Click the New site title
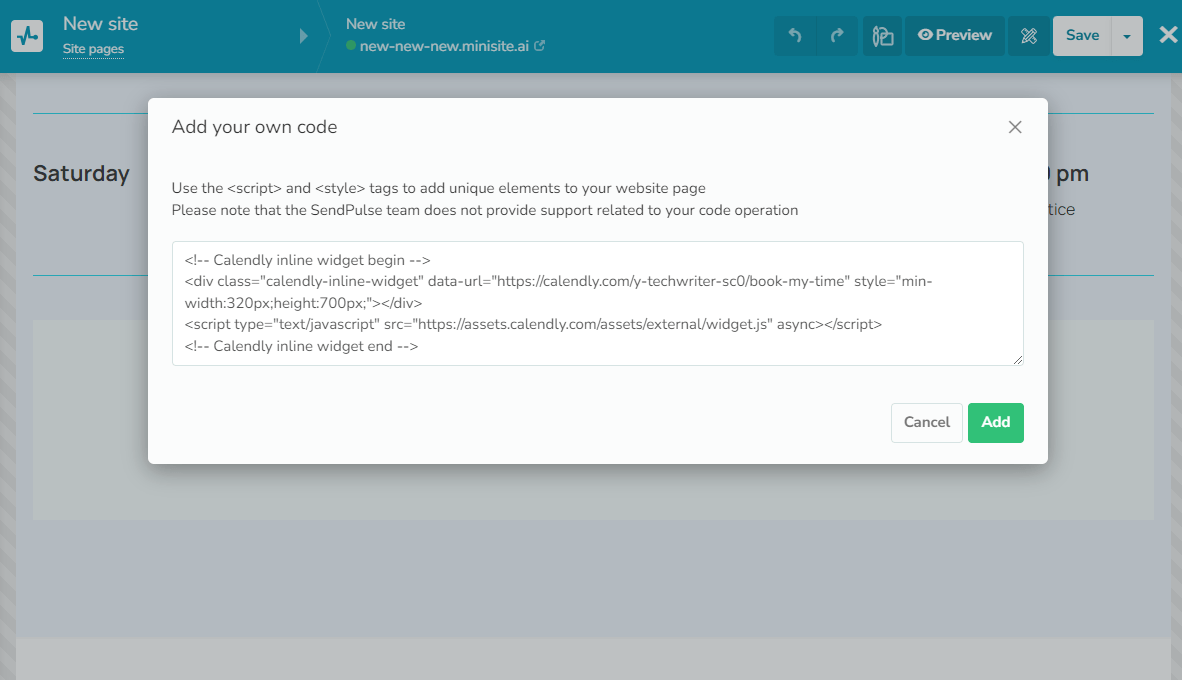Viewport: 1182px width, 680px height. 100,23
